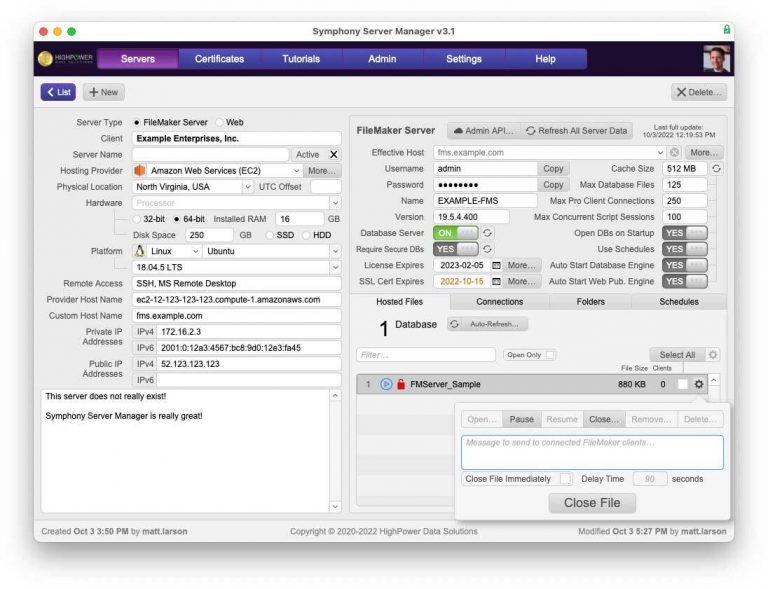768x589 pixels.
Task: Open the 18.04.5 LTS version dropdown
Action: [x=336, y=267]
